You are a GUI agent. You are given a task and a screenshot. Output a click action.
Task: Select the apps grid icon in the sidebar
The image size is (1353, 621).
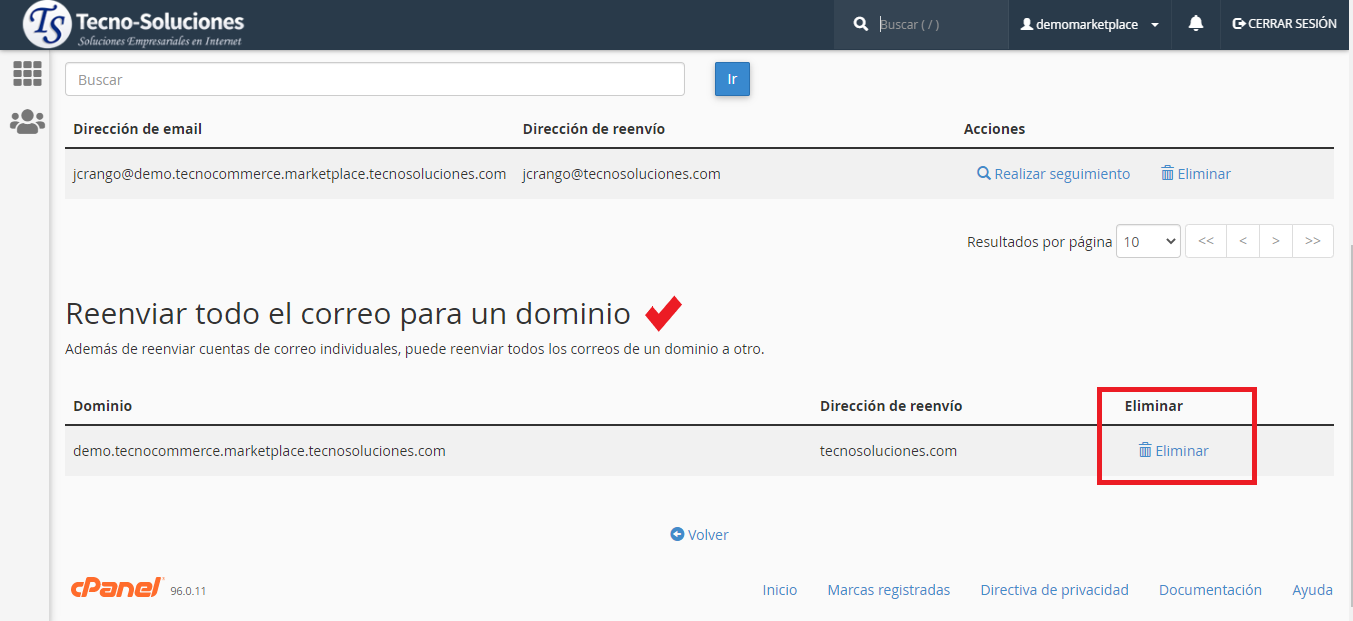coord(27,73)
